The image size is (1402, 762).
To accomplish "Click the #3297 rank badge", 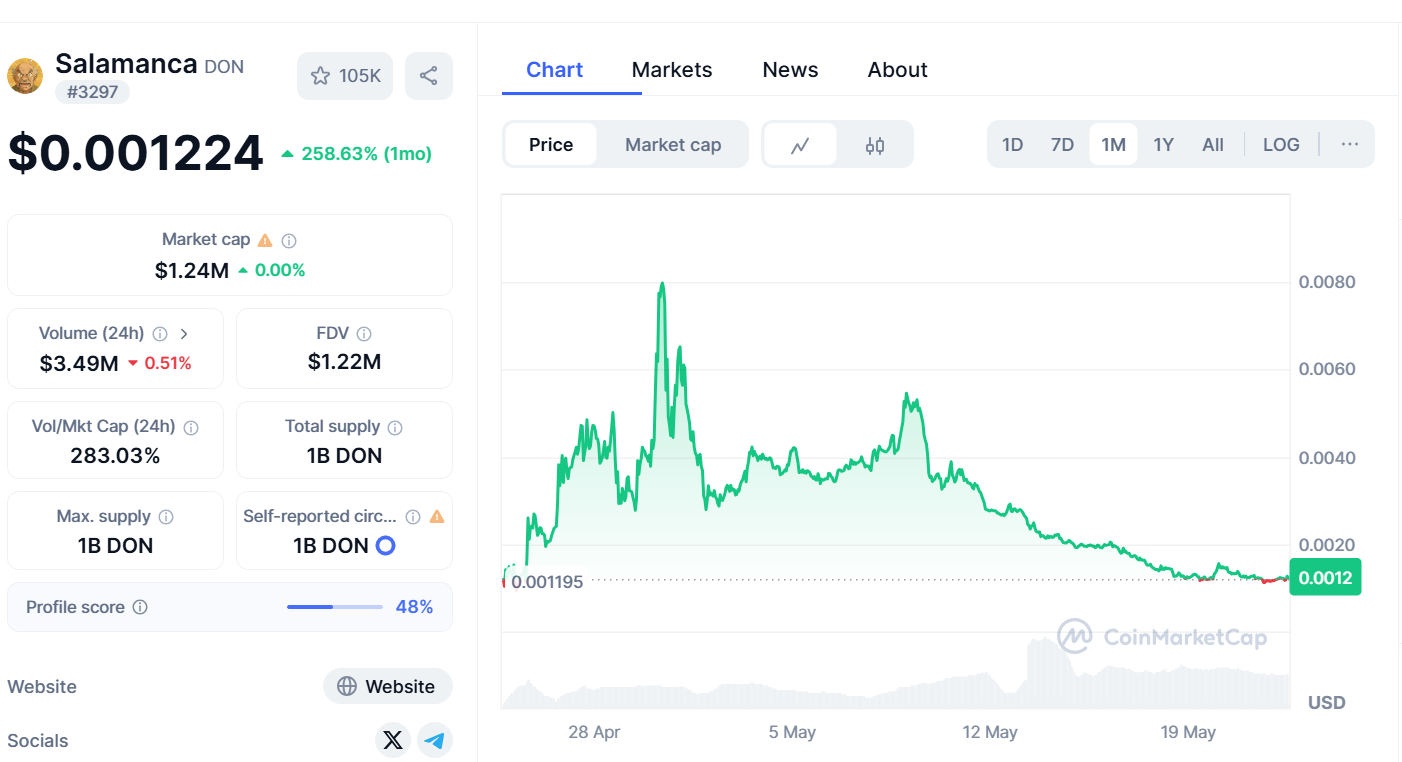I will (x=92, y=92).
